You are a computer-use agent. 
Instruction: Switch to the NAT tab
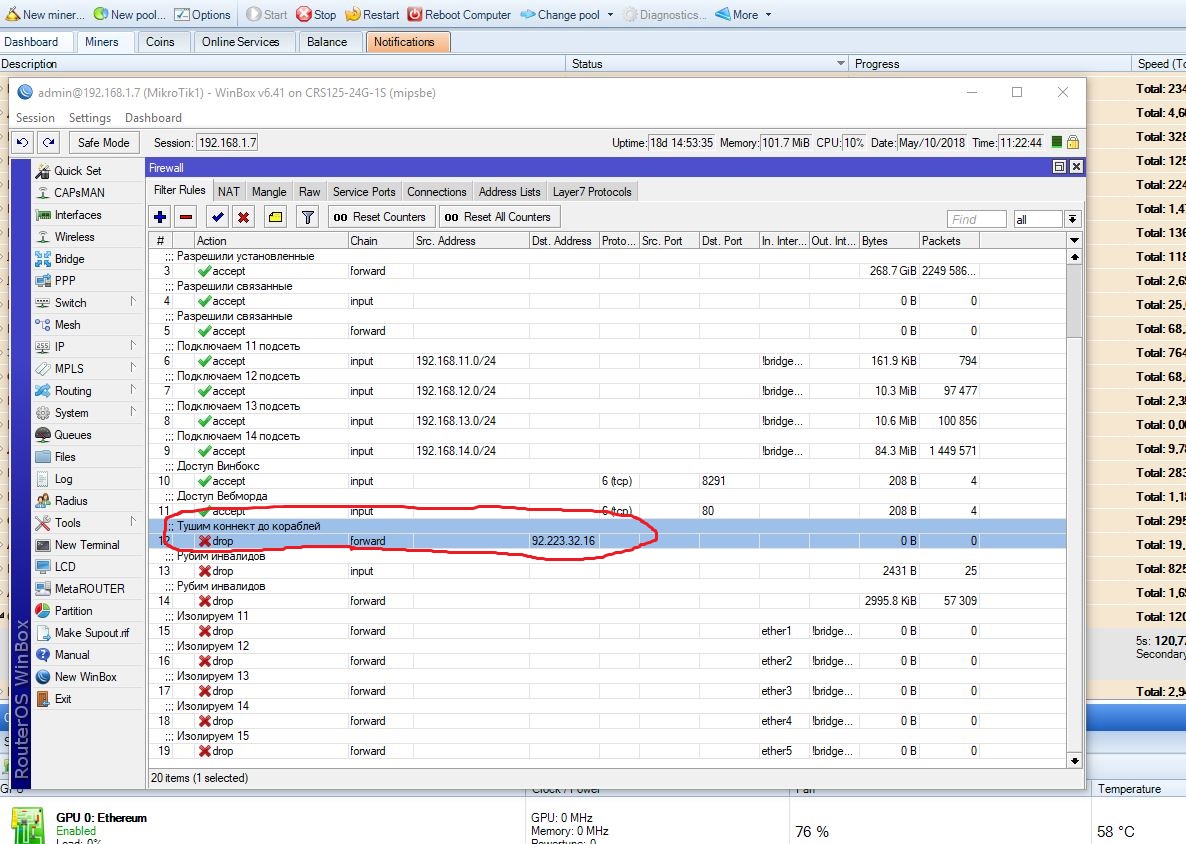pyautogui.click(x=228, y=192)
